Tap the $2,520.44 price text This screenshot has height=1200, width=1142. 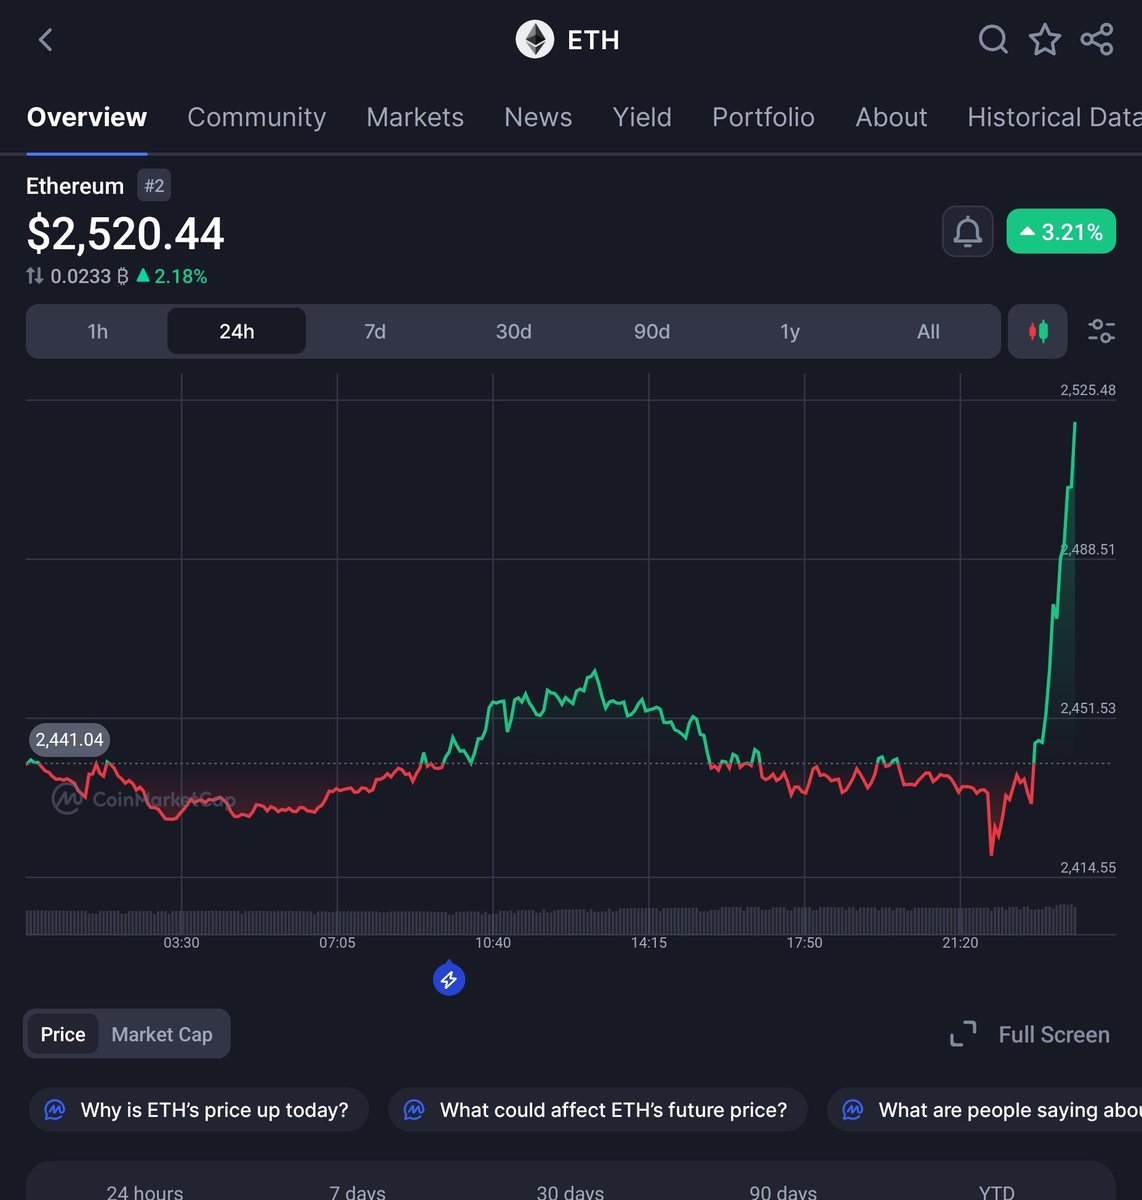click(125, 234)
